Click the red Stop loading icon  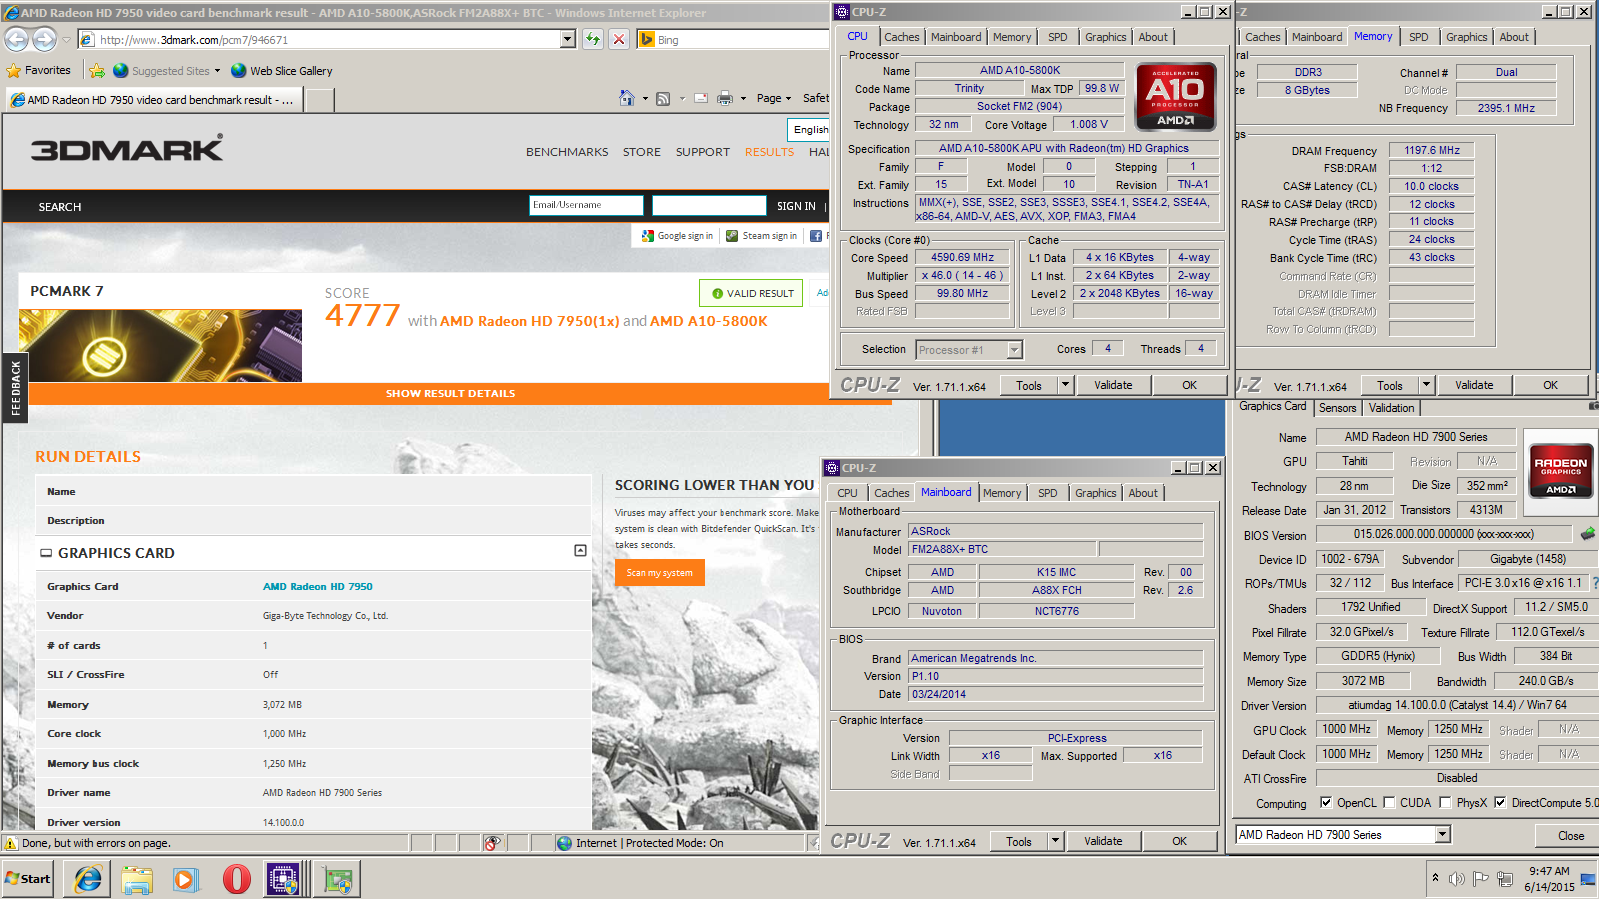pyautogui.click(x=619, y=39)
